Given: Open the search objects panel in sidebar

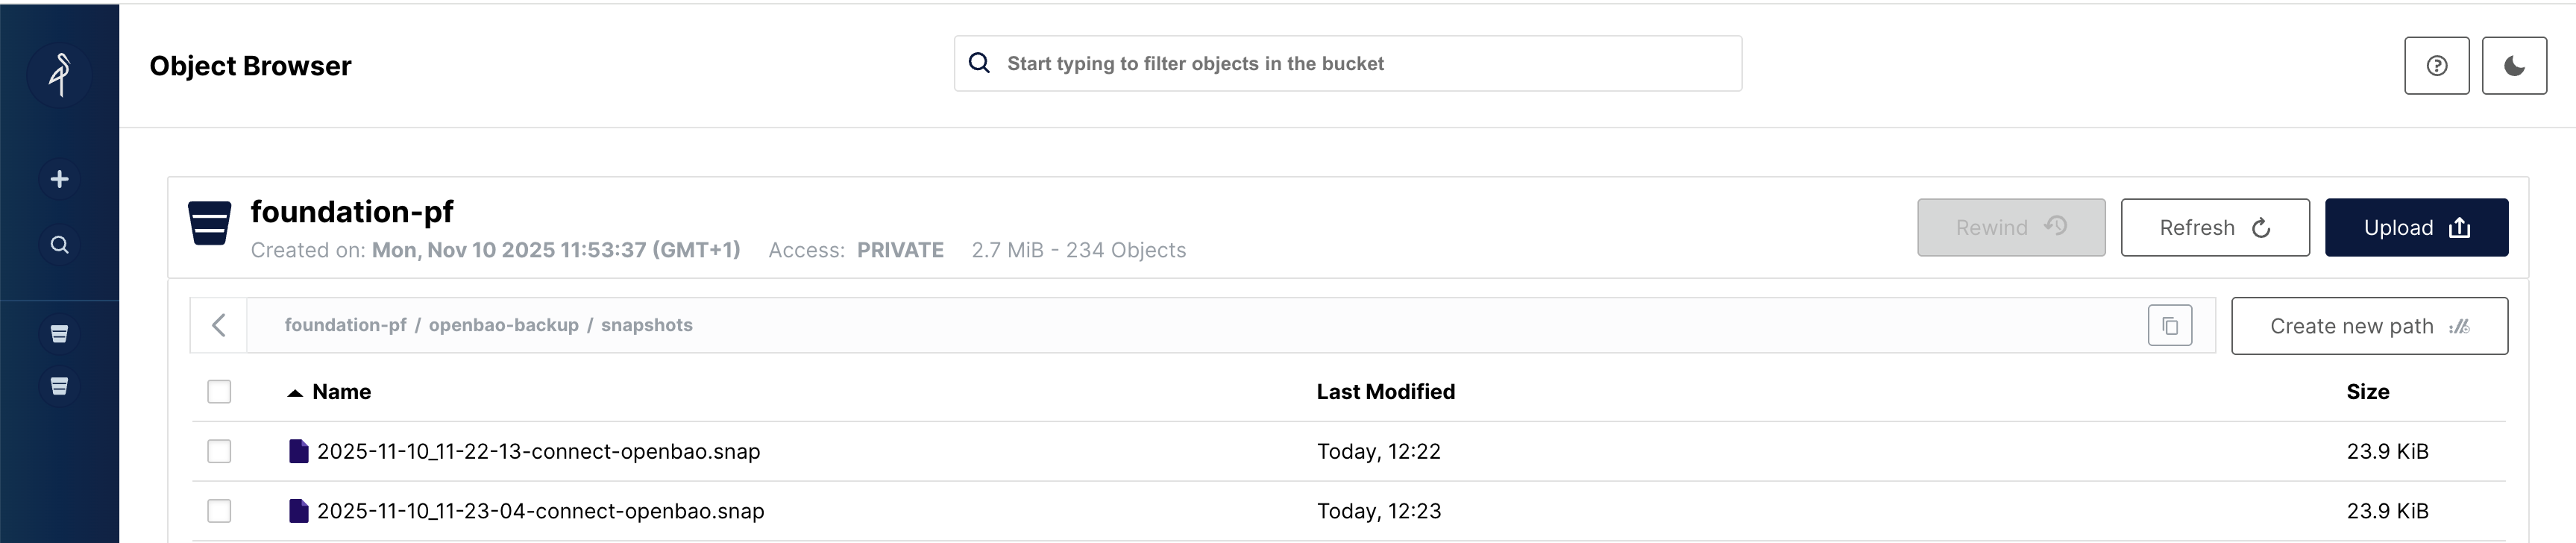Looking at the screenshot, I should point(60,243).
